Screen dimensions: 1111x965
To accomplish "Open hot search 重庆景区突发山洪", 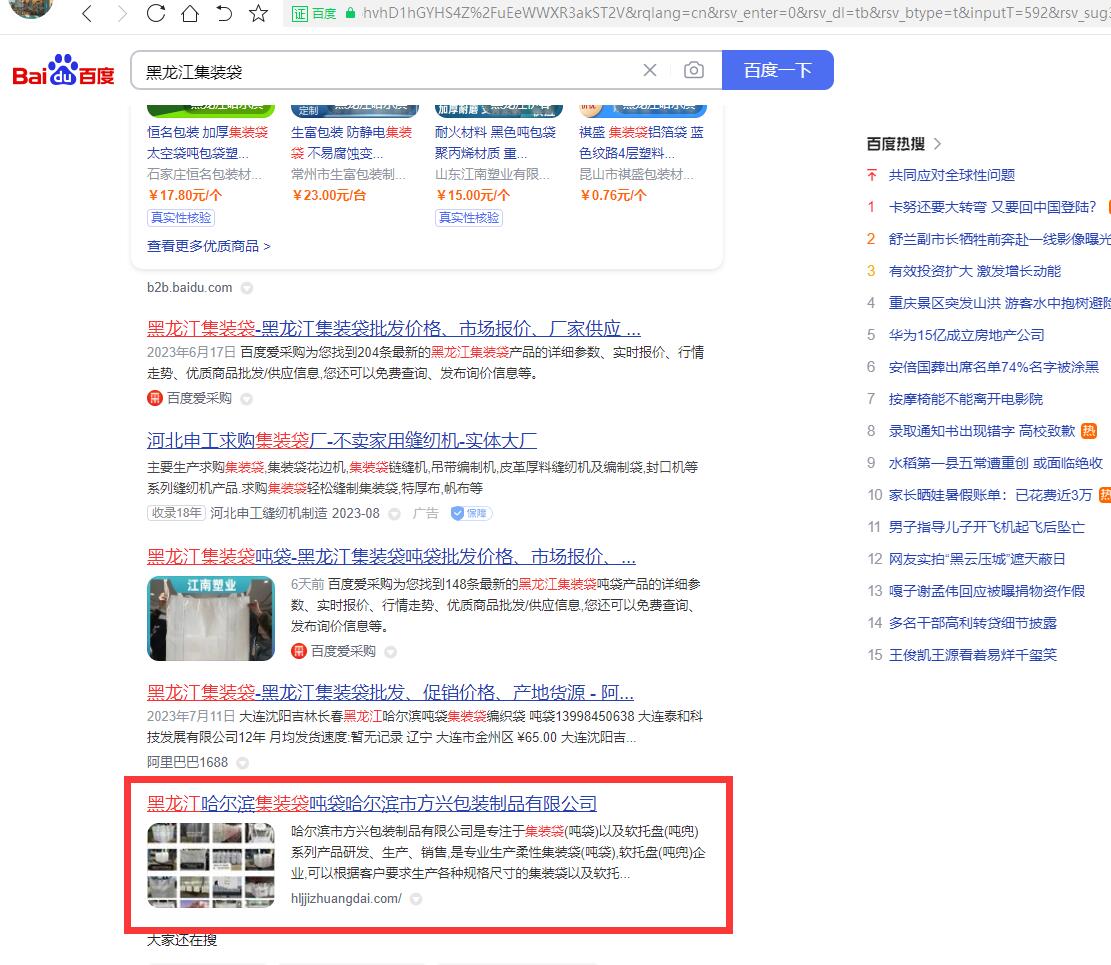I will coord(999,303).
